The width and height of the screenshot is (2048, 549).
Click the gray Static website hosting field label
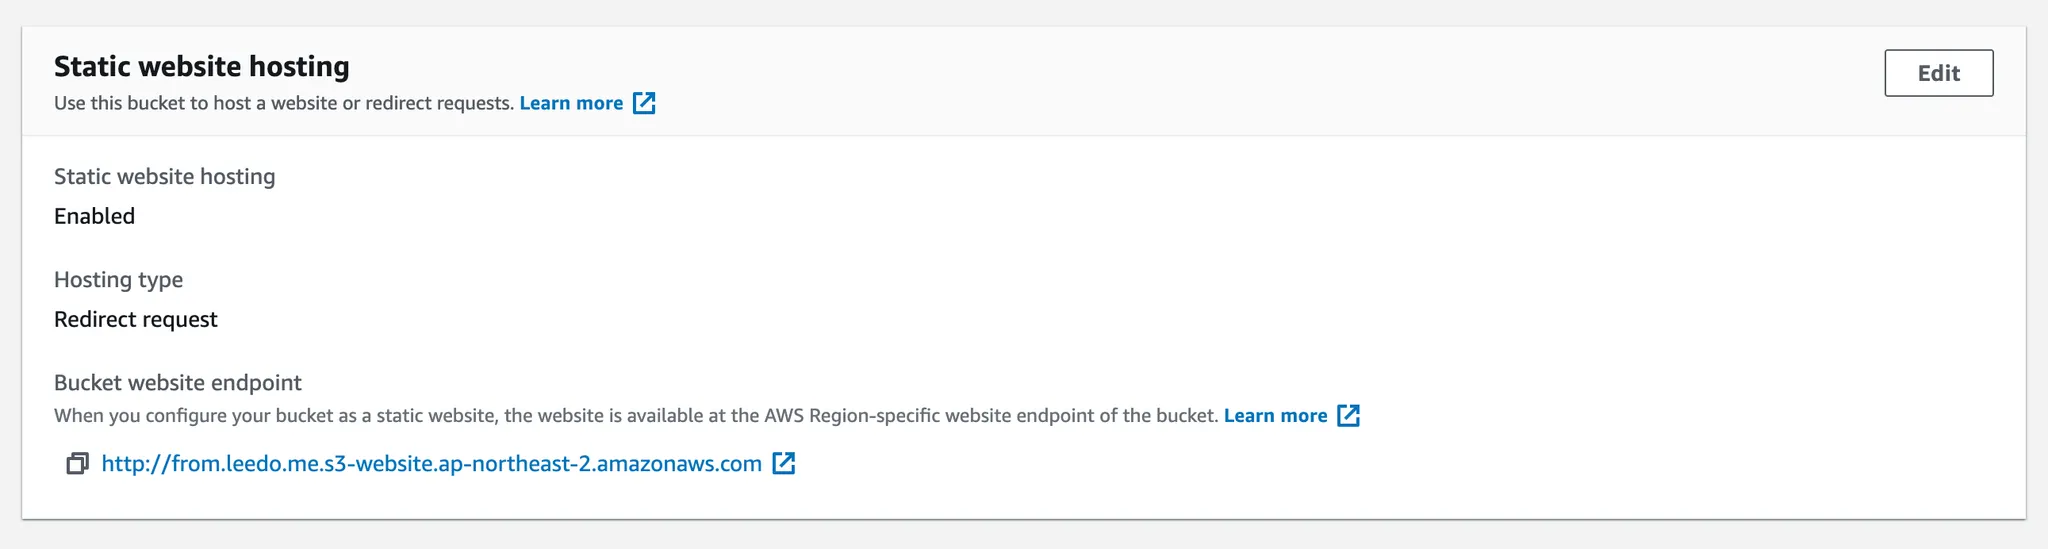tap(164, 177)
